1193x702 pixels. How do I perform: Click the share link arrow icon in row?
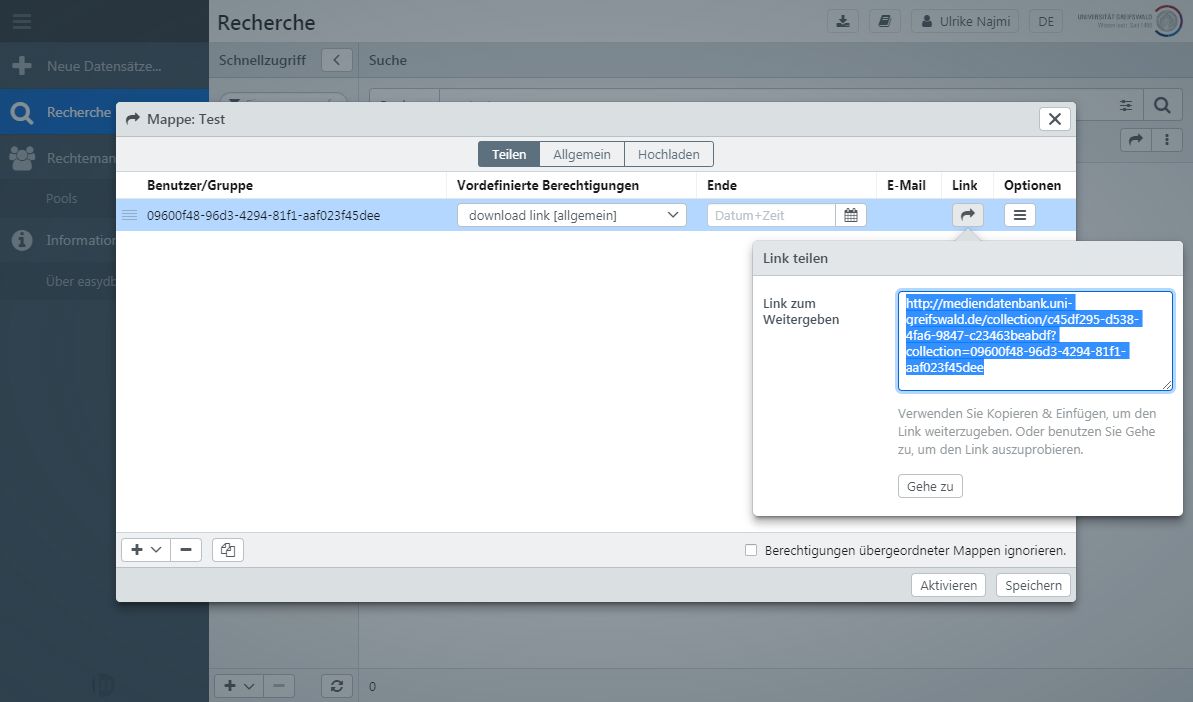pos(967,215)
